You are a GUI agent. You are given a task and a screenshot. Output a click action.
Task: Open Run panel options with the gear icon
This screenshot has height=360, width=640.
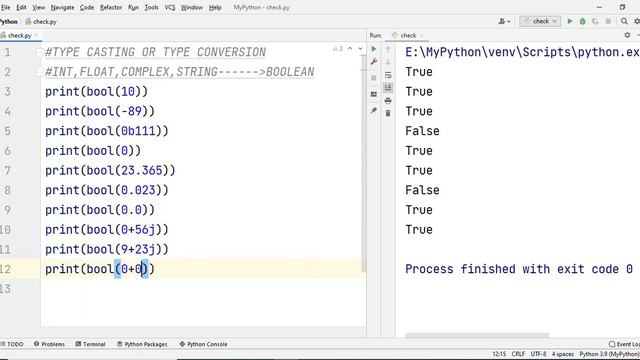tap(627, 36)
